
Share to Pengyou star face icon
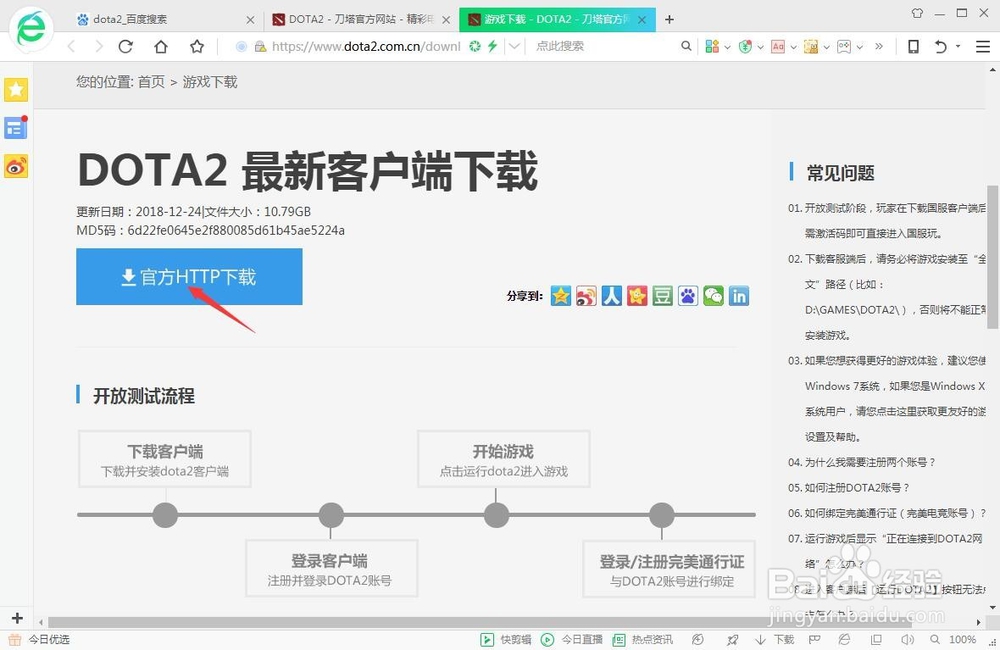(637, 295)
